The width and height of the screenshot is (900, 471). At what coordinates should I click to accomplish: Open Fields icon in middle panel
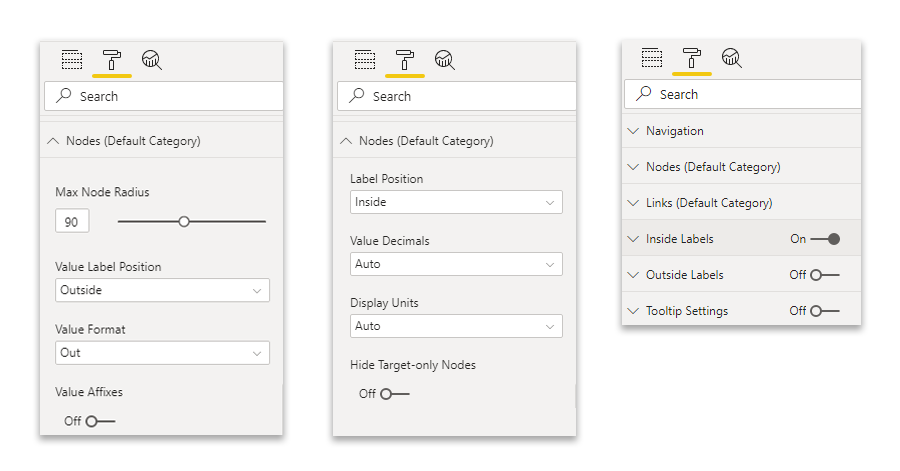click(364, 60)
